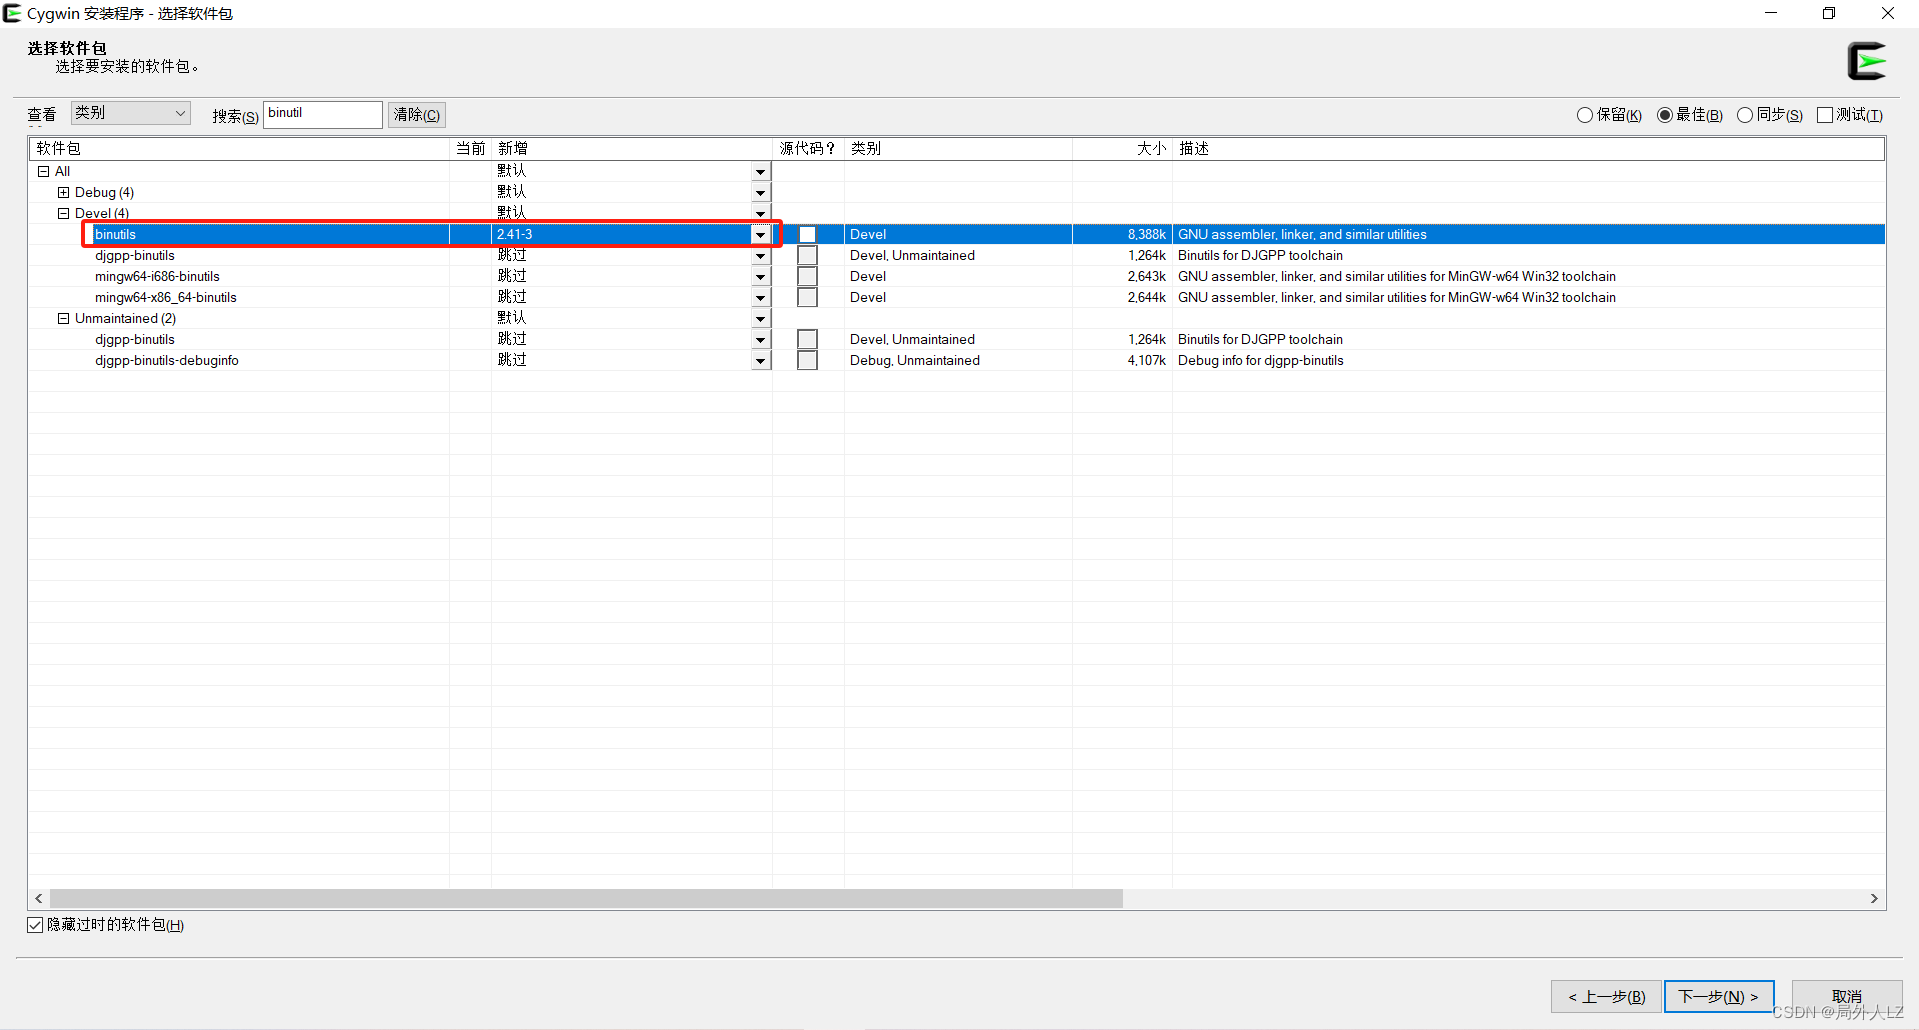The width and height of the screenshot is (1919, 1030).
Task: Click the 描述 column header
Action: (1528, 148)
